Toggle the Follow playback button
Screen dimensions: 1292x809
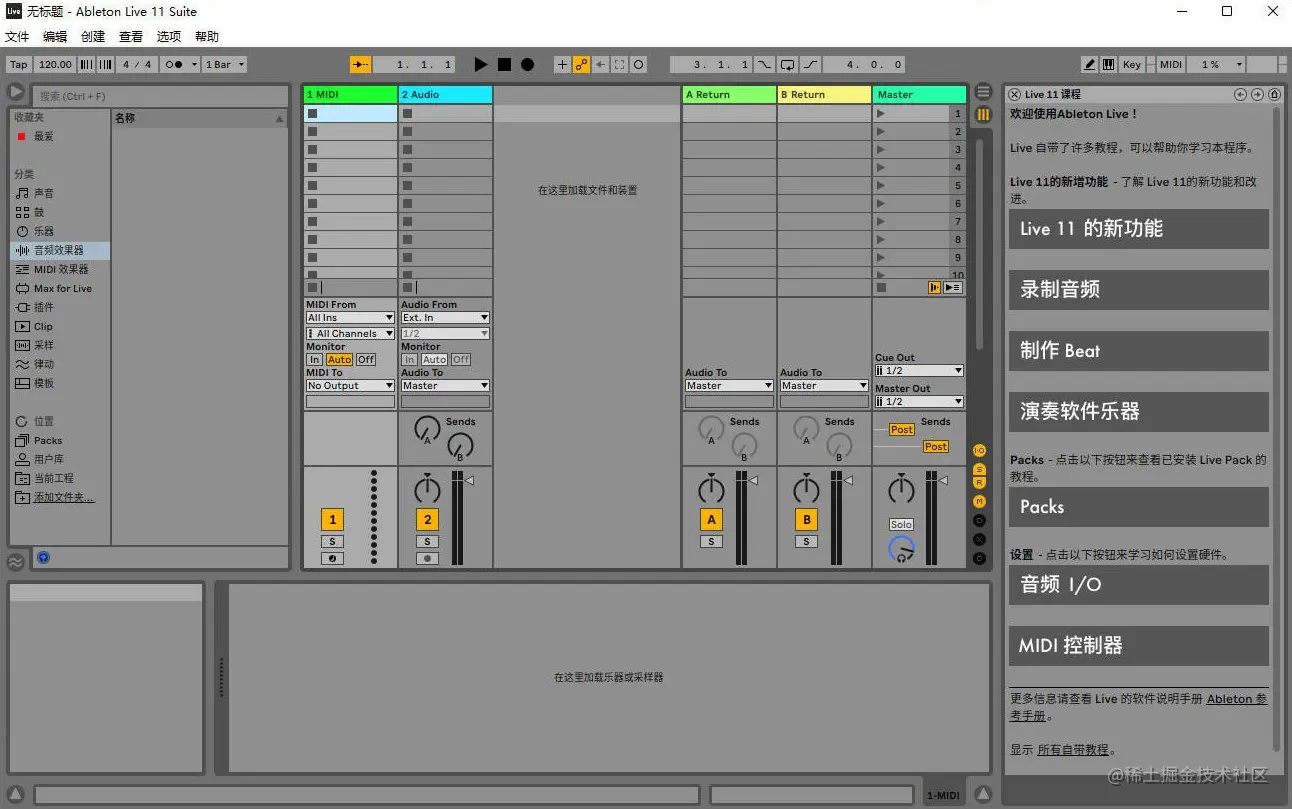point(360,64)
